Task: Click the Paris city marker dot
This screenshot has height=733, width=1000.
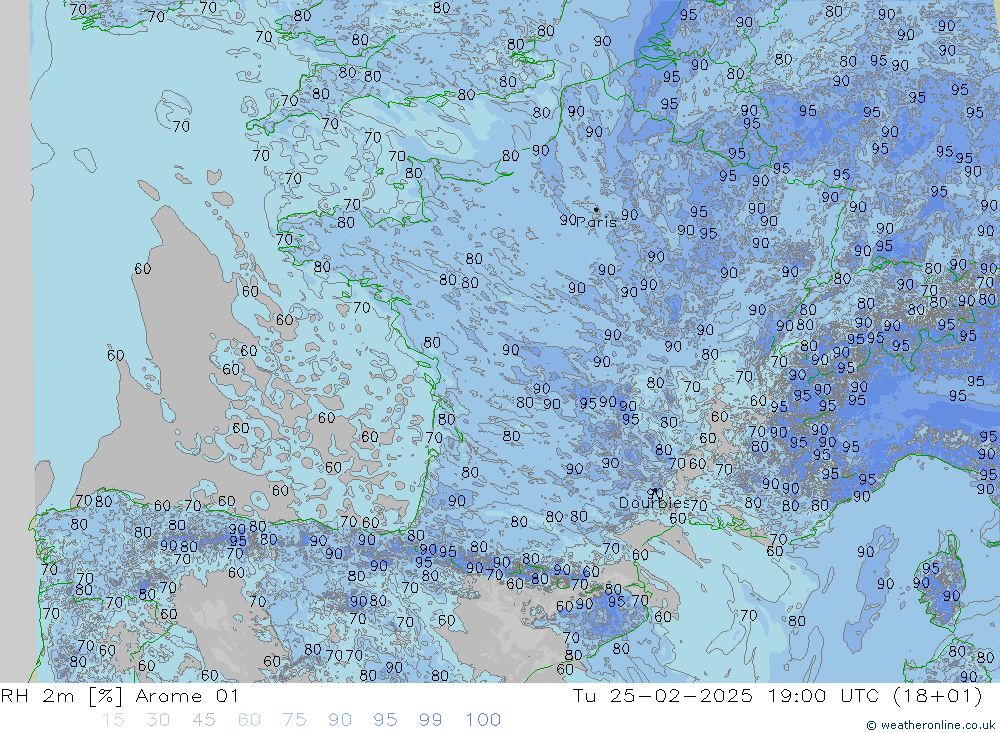Action: click(596, 209)
